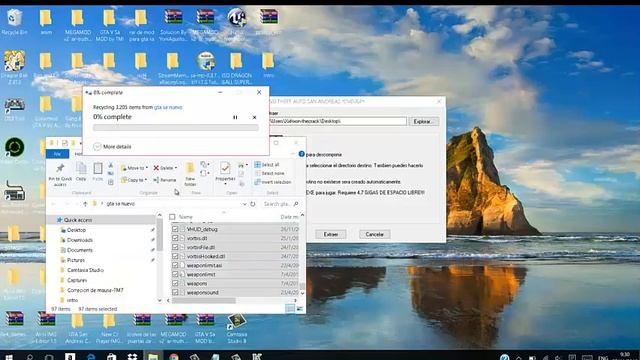
Task: Open the Windows Start button
Action: (x=9, y=357)
